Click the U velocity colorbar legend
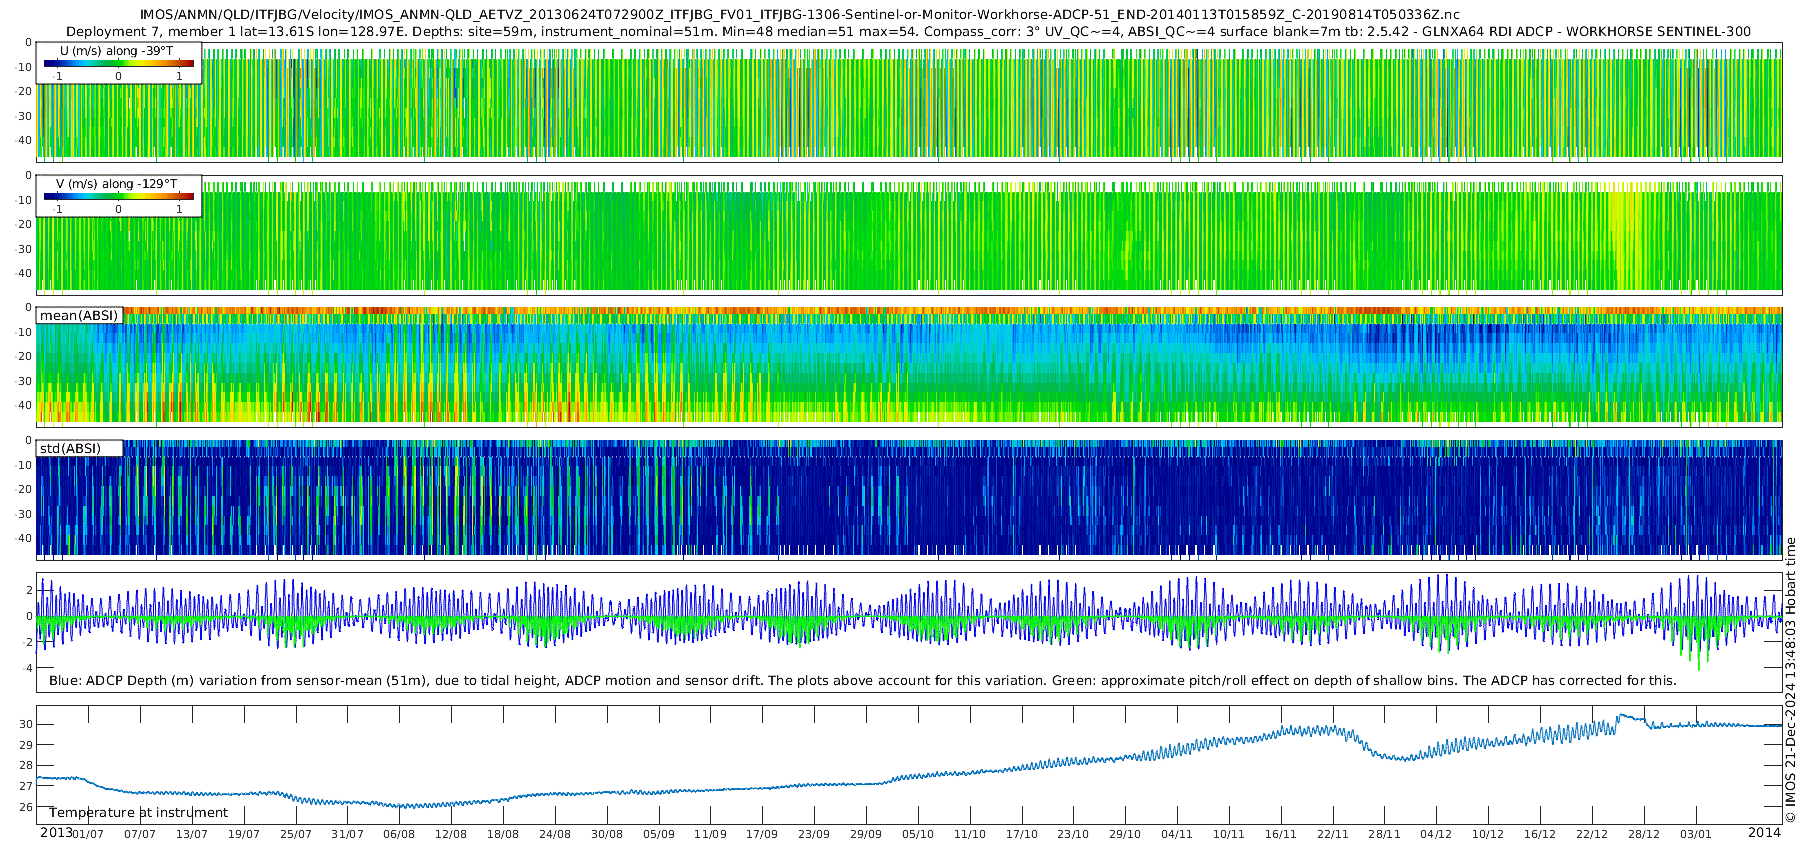Screen dimensions: 1800x850 (118, 63)
